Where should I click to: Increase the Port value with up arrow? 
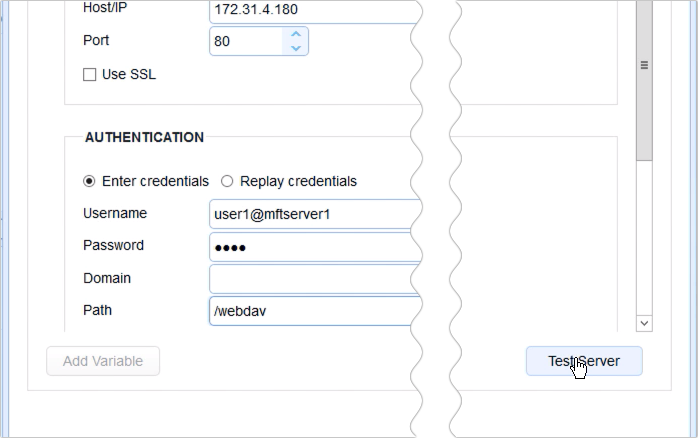pos(295,34)
